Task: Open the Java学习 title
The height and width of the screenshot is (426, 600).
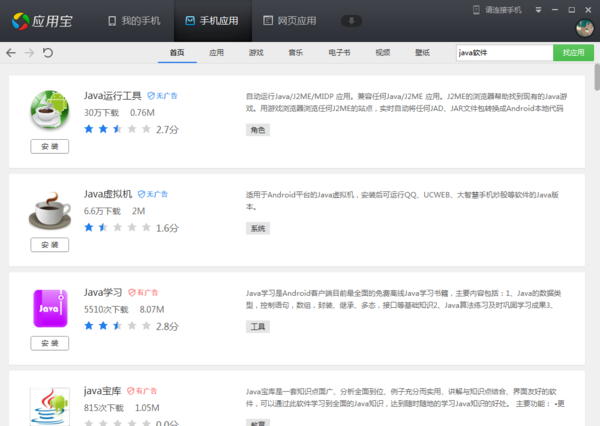Action: click(103, 292)
